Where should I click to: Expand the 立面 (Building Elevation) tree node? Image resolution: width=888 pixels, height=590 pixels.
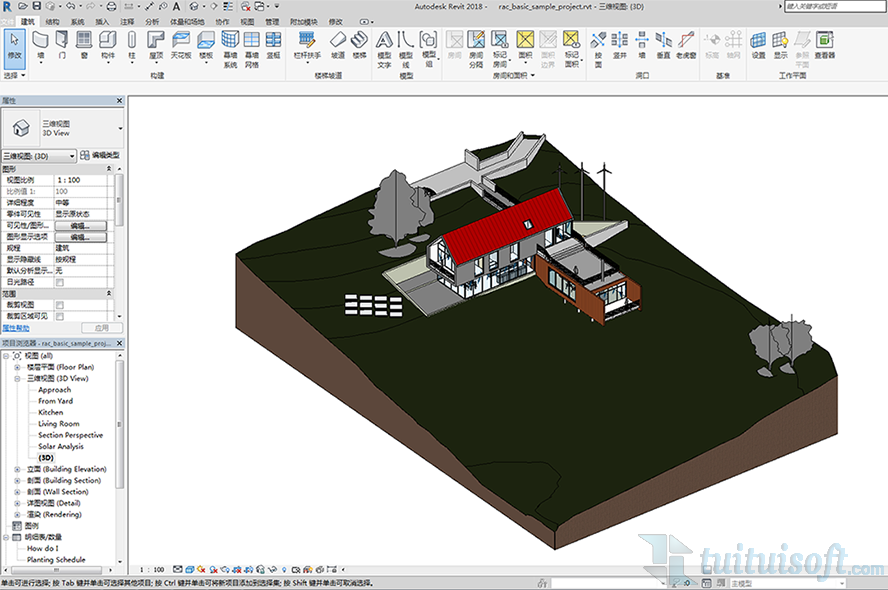(x=17, y=469)
